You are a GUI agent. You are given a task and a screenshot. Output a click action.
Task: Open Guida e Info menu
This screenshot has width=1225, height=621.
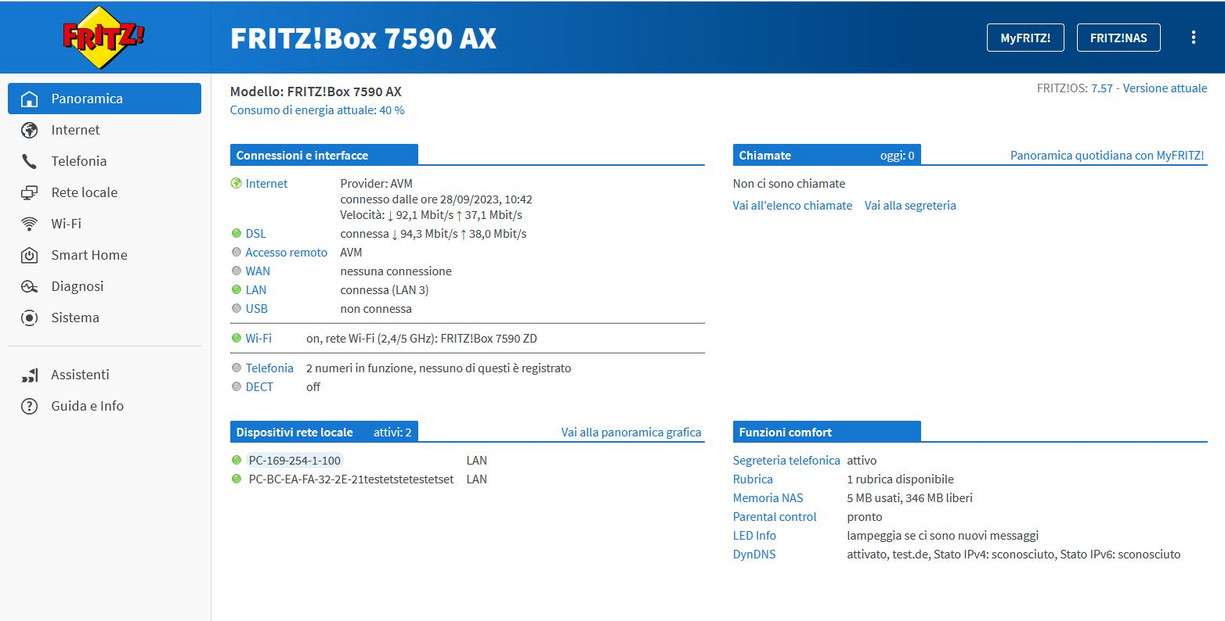click(x=104, y=406)
